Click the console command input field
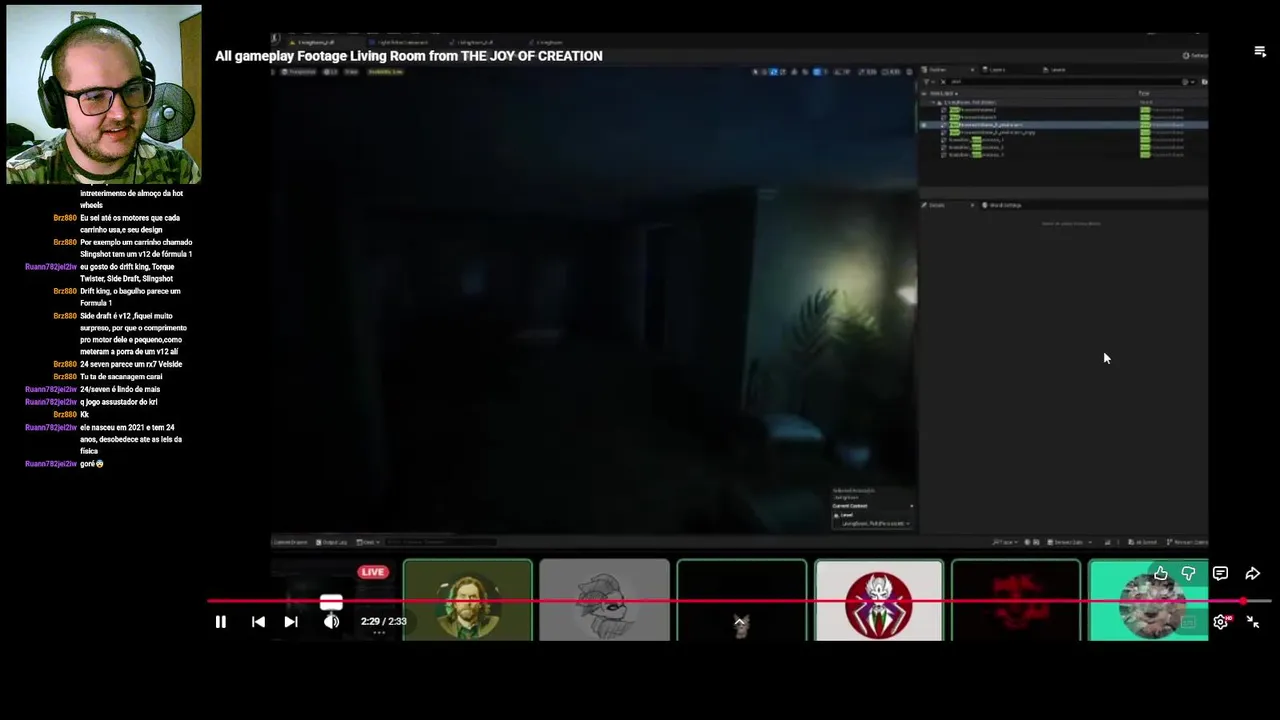 coord(439,542)
